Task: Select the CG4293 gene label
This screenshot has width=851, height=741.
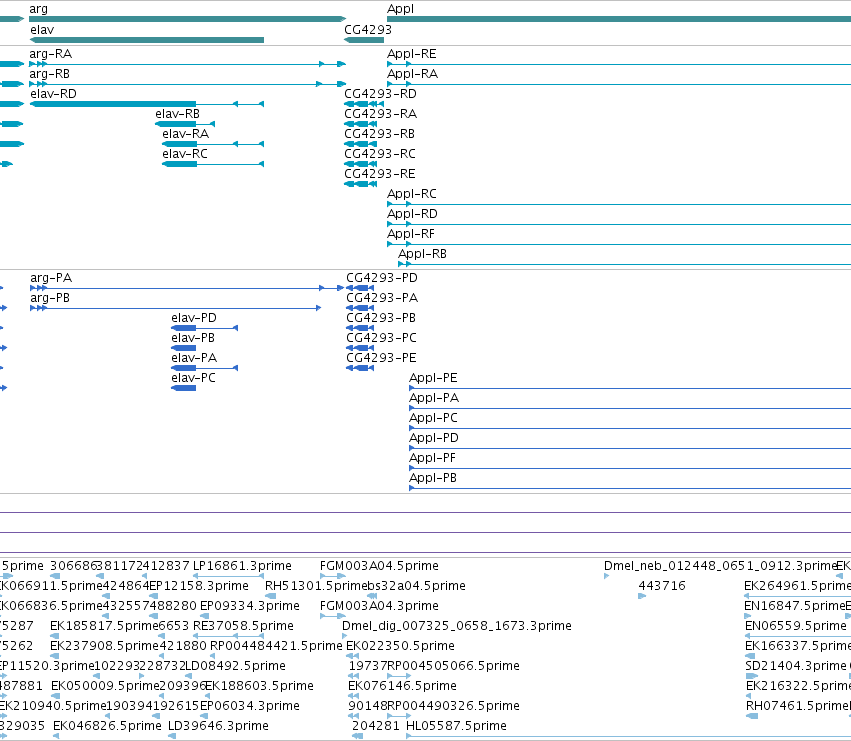Action: (368, 30)
